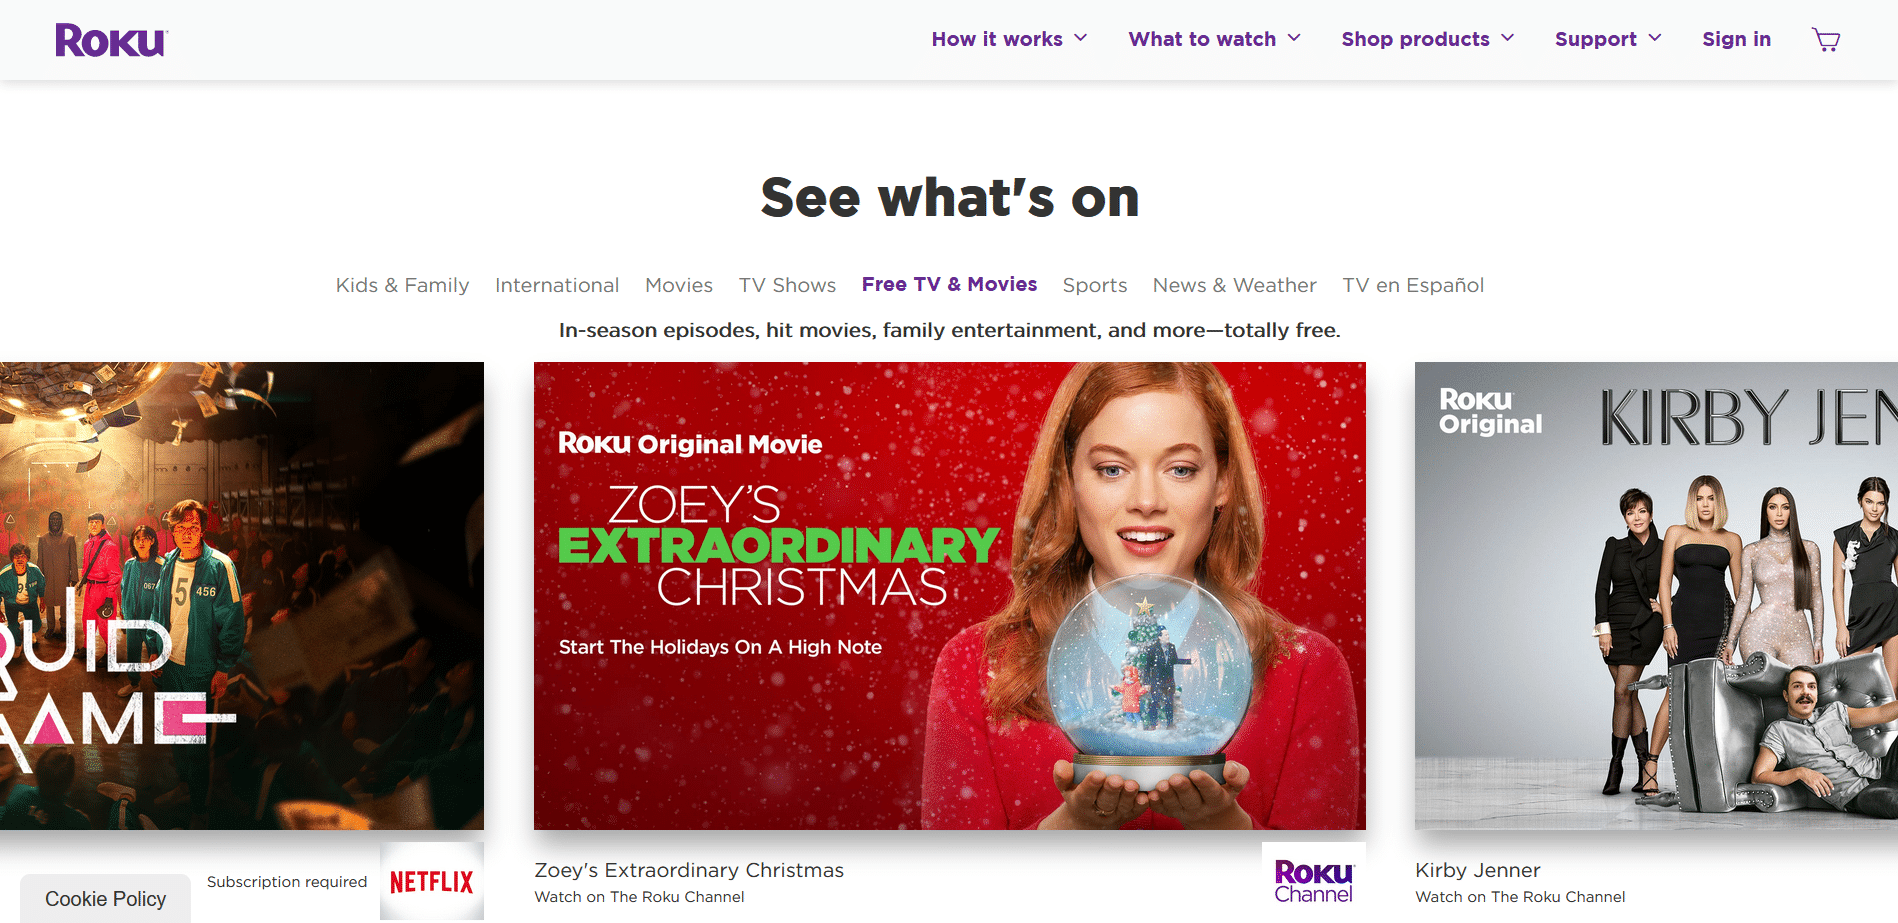The width and height of the screenshot is (1898, 923).
Task: Select the Sports category tab
Action: (1095, 285)
